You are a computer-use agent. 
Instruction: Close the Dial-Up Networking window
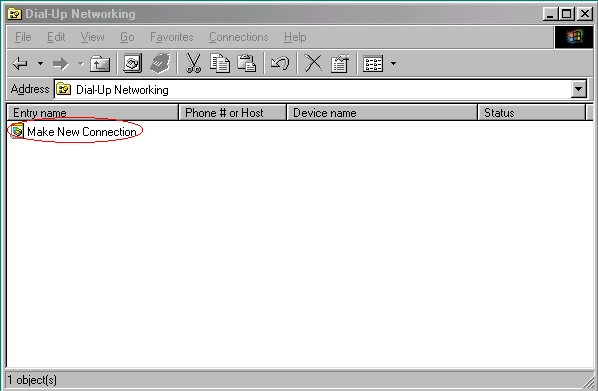(585, 14)
